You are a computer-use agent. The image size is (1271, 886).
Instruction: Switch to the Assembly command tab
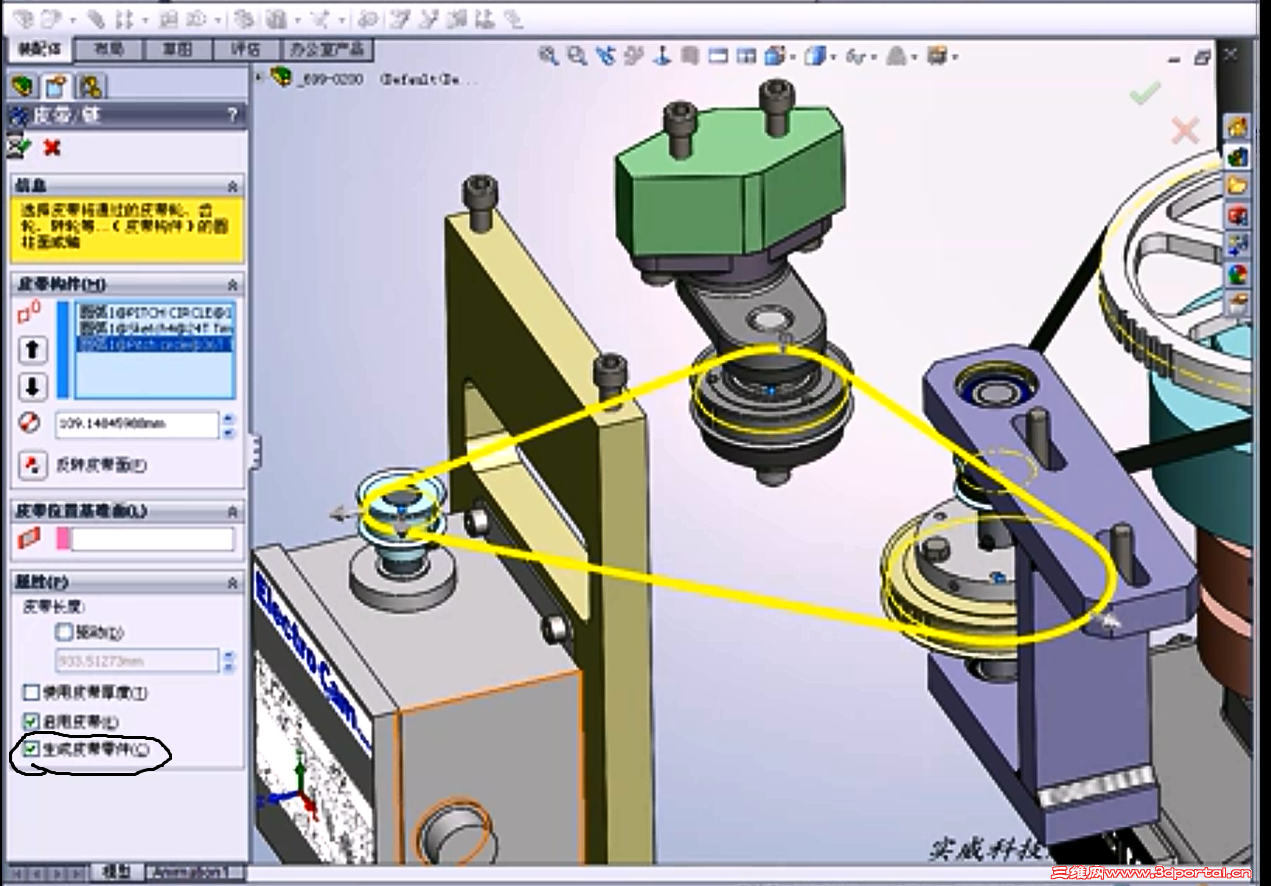pyautogui.click(x=38, y=48)
